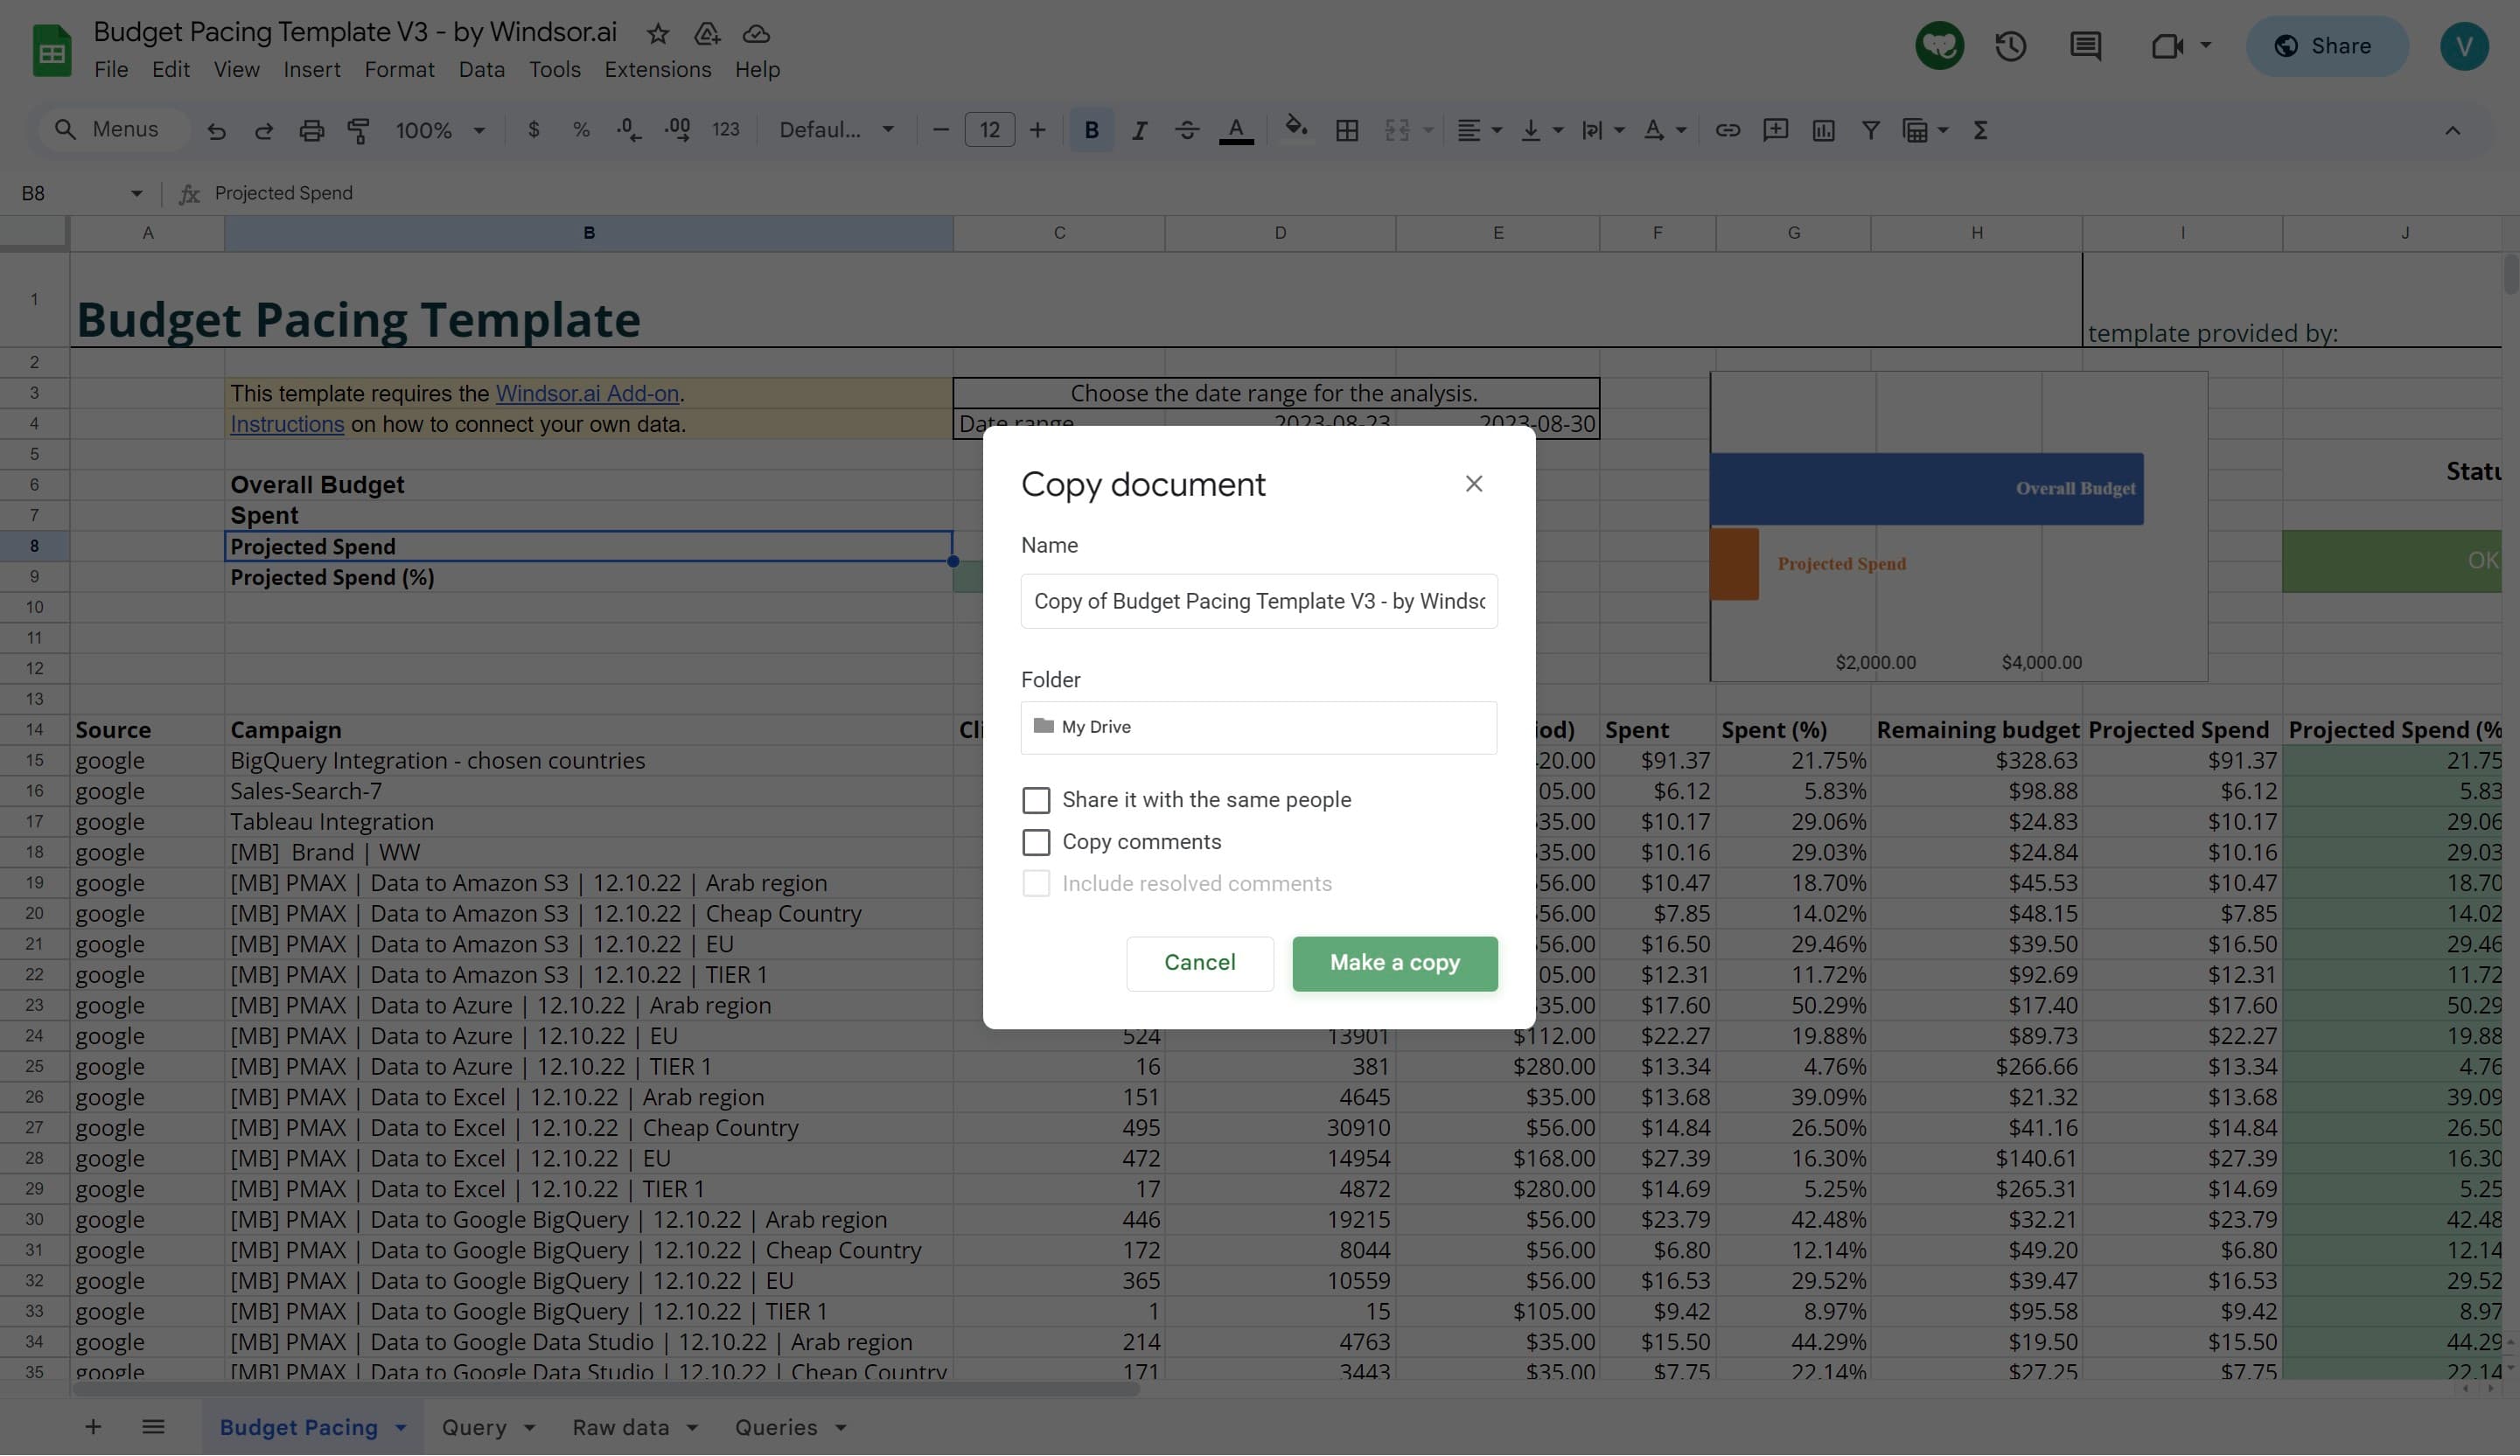The image size is (2520, 1456).
Task: Insert comment icon in toolbar
Action: point(1776,130)
